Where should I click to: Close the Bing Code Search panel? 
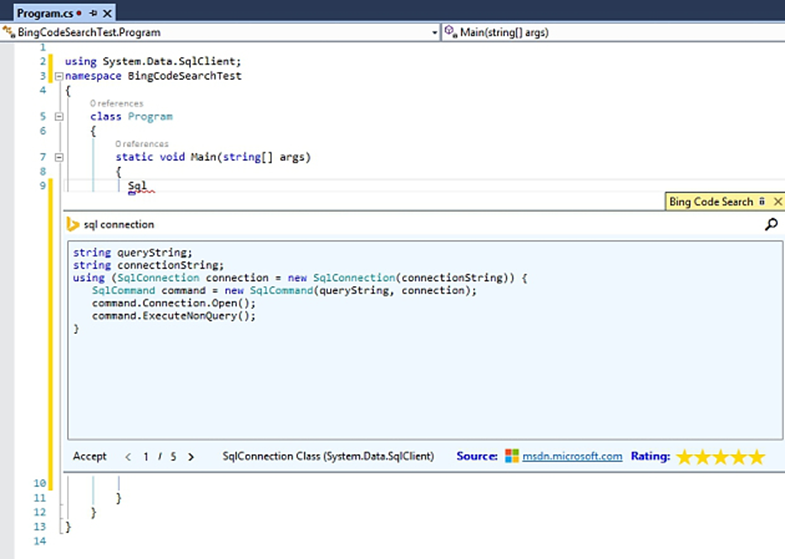[x=777, y=201]
